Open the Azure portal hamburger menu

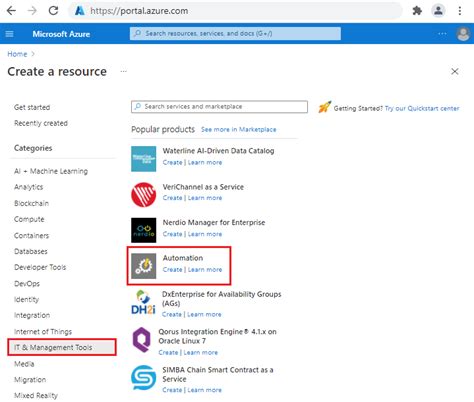click(10, 34)
